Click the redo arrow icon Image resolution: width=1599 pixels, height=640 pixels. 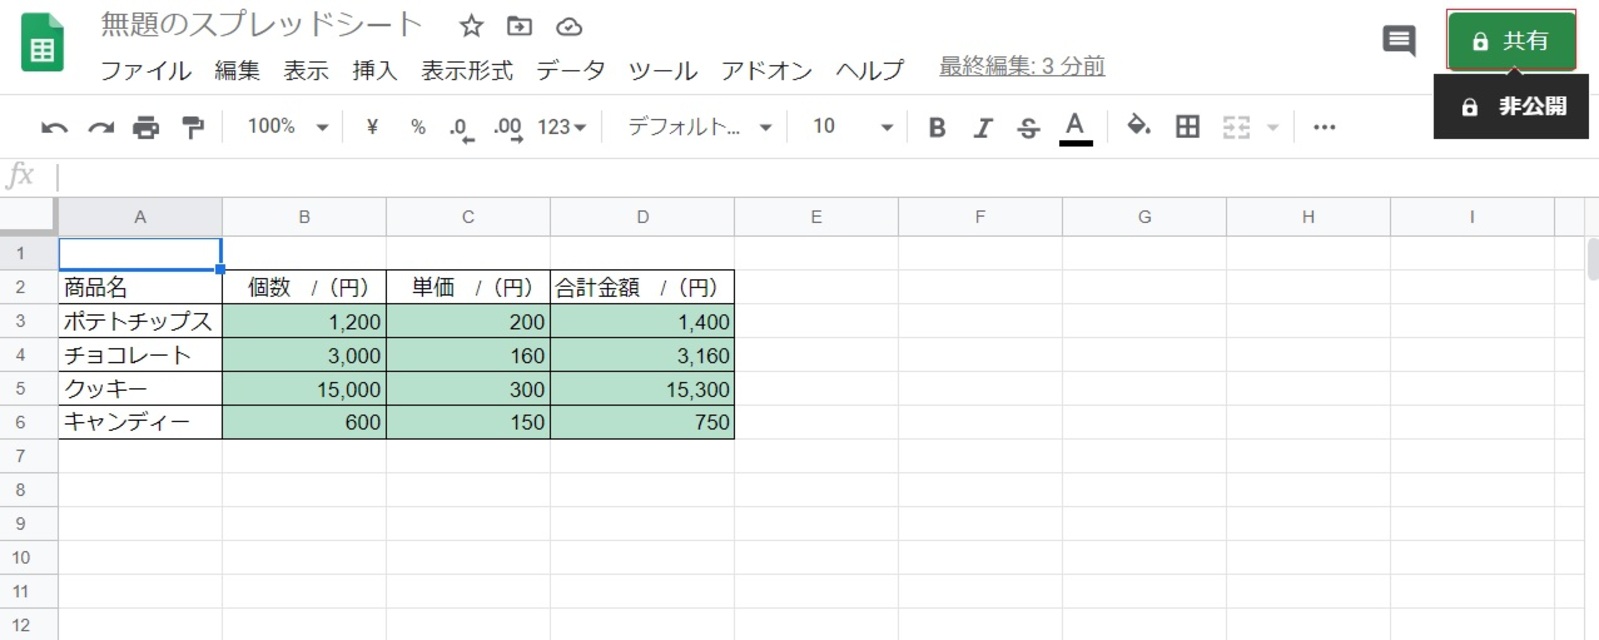point(100,128)
